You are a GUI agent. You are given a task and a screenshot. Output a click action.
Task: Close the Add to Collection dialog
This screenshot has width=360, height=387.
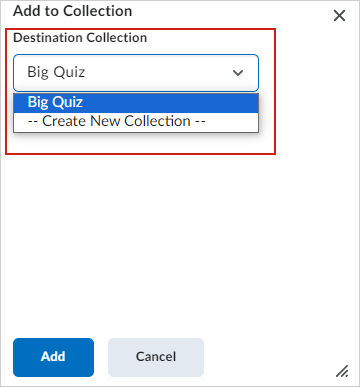(x=339, y=16)
